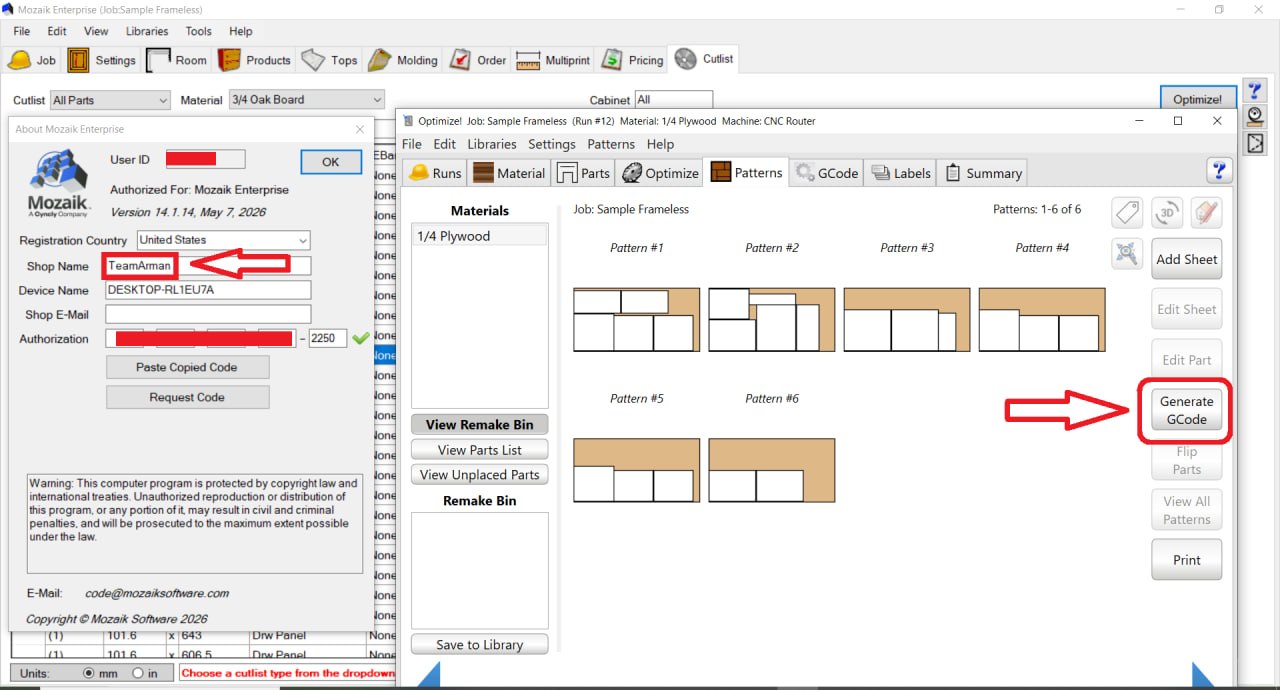The height and width of the screenshot is (690, 1280).
Task: Select the Cutlist tab with saw blade icon
Action: (x=705, y=59)
